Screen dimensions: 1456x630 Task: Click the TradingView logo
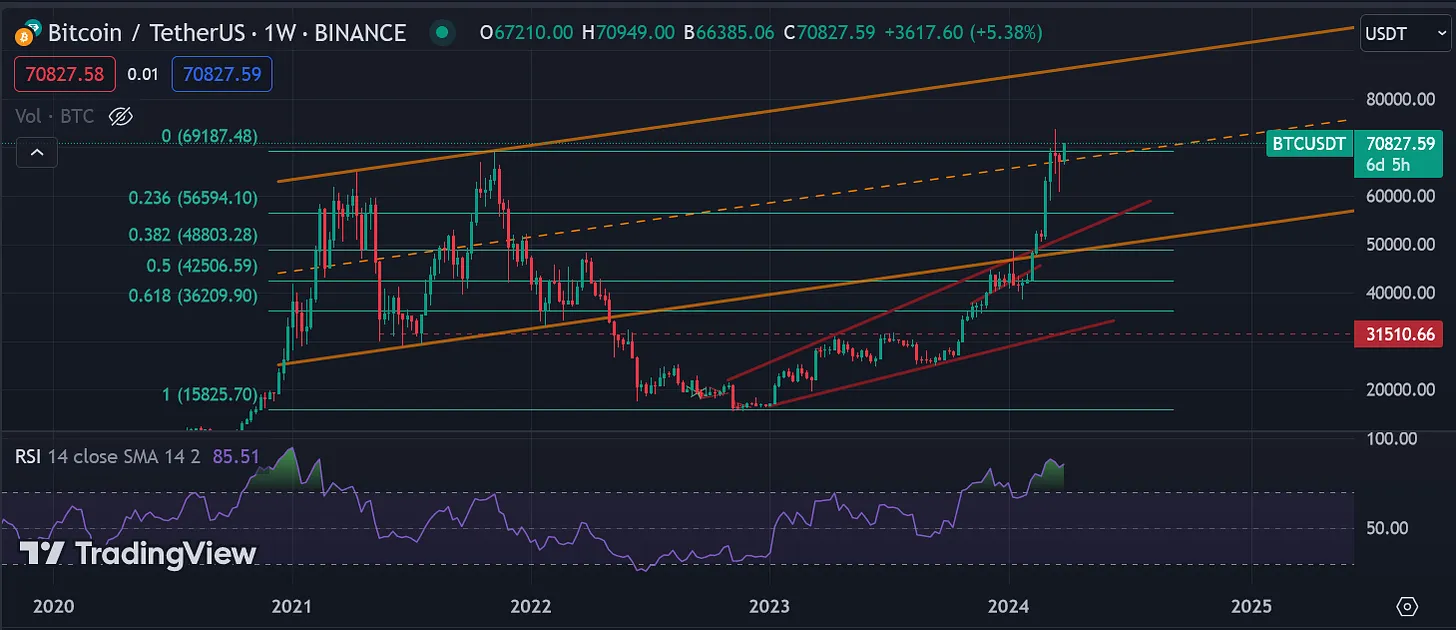[x=138, y=553]
